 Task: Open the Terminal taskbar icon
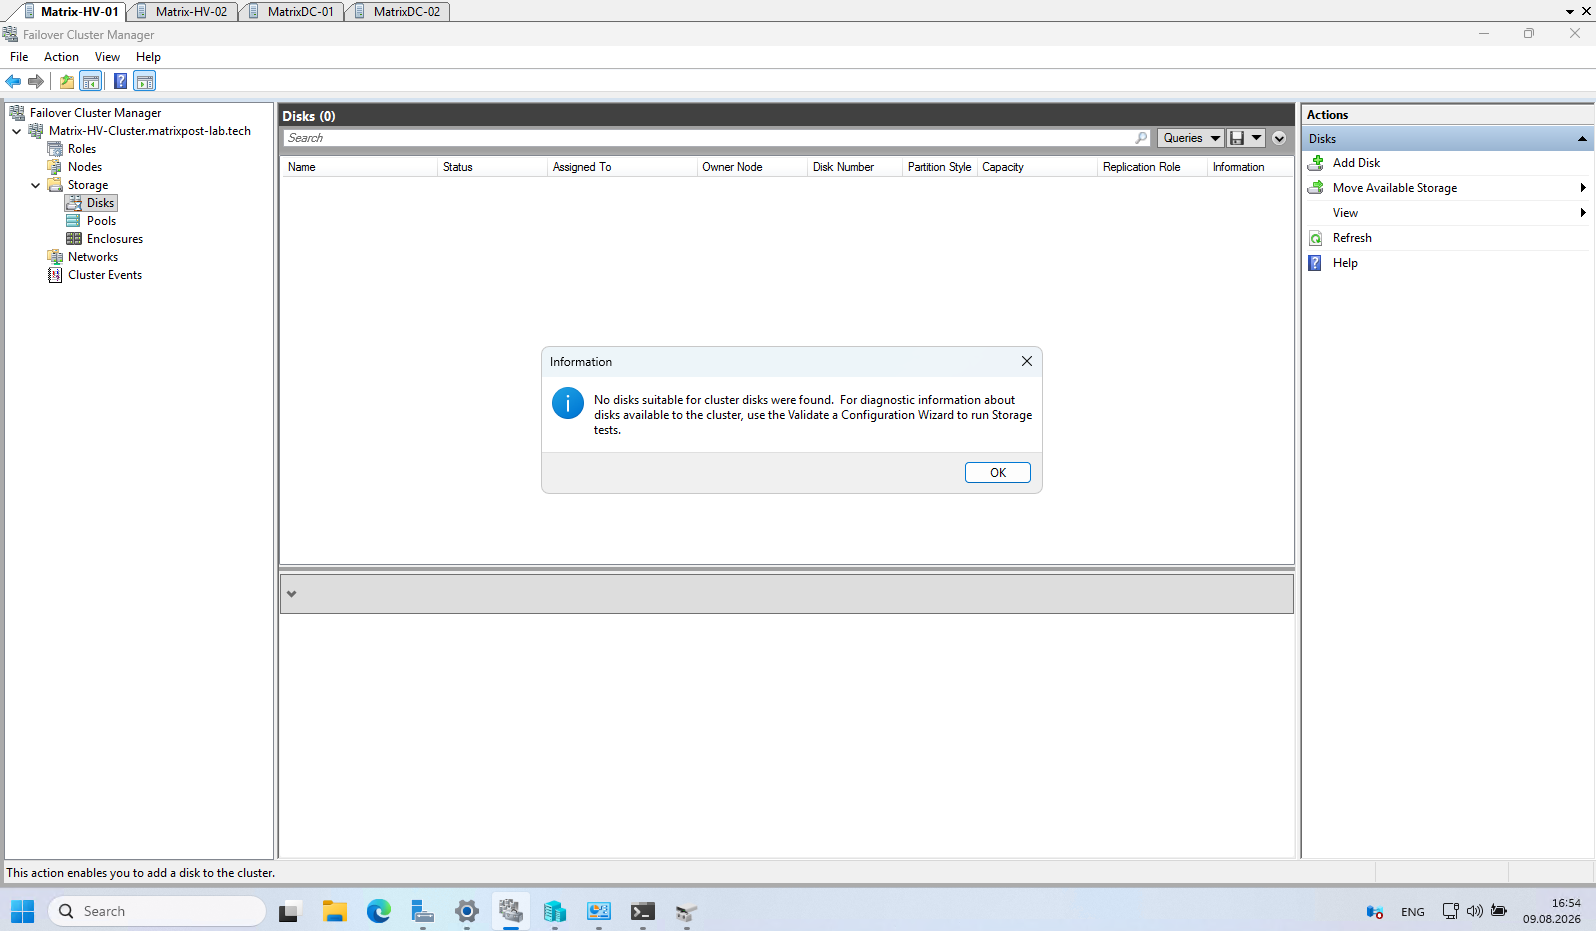642,911
